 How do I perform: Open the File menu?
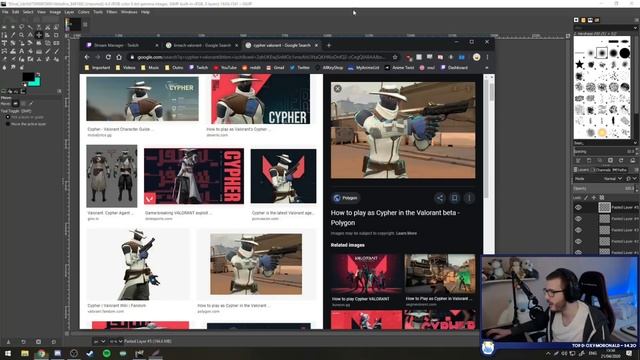pyautogui.click(x=5, y=12)
